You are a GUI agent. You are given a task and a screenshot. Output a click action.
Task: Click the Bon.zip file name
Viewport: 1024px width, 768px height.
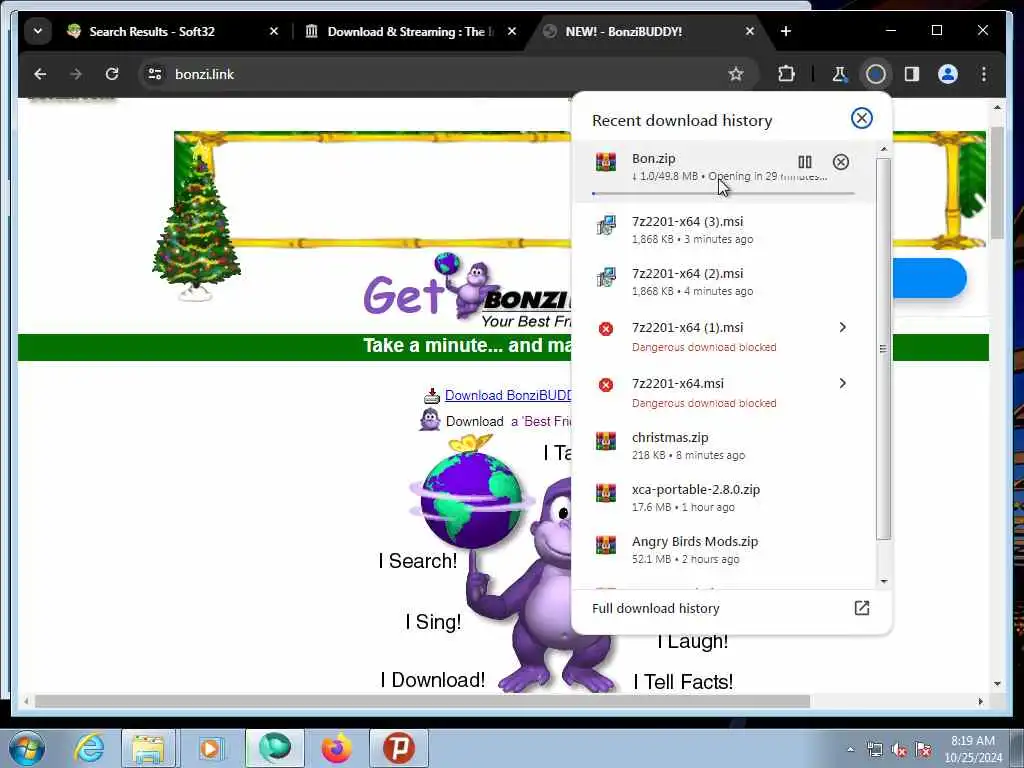coord(654,159)
